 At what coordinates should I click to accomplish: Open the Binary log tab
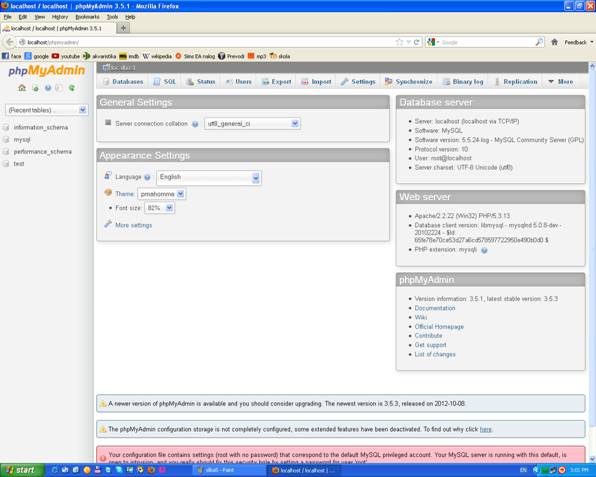[x=463, y=82]
